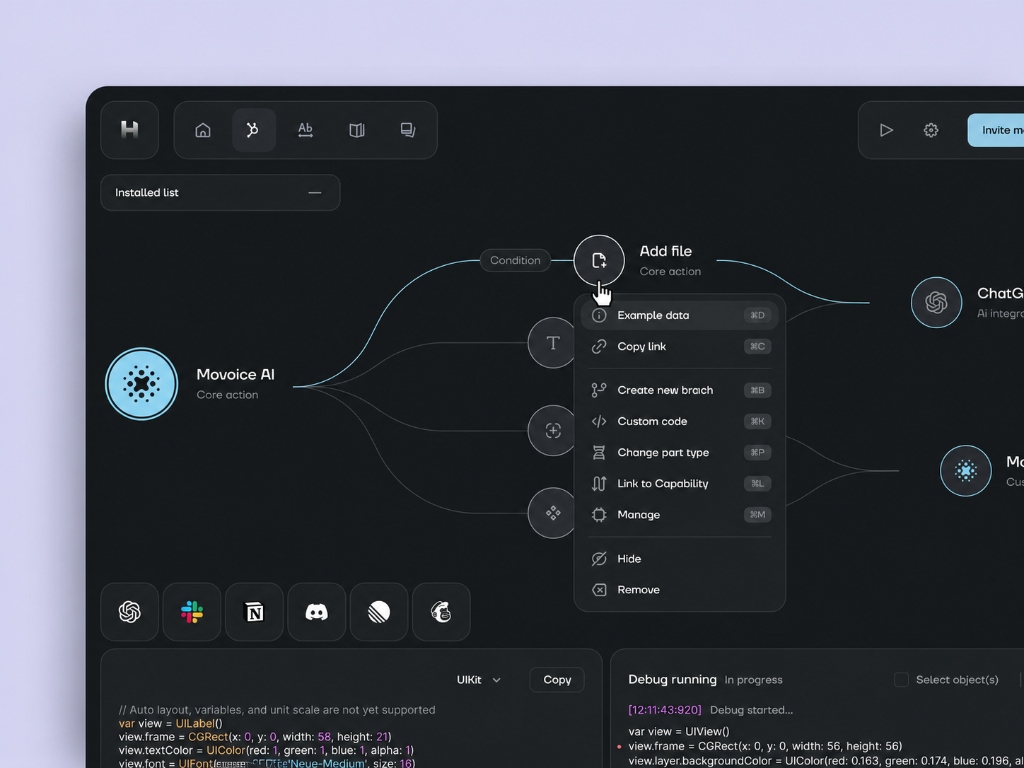Image resolution: width=1024 pixels, height=768 pixels.
Task: Click the Linear integration tile
Action: pyautogui.click(x=379, y=612)
